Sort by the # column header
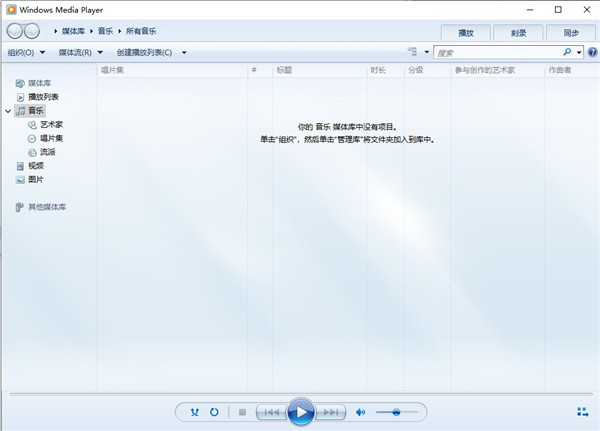The width and height of the screenshot is (600, 431). point(260,70)
